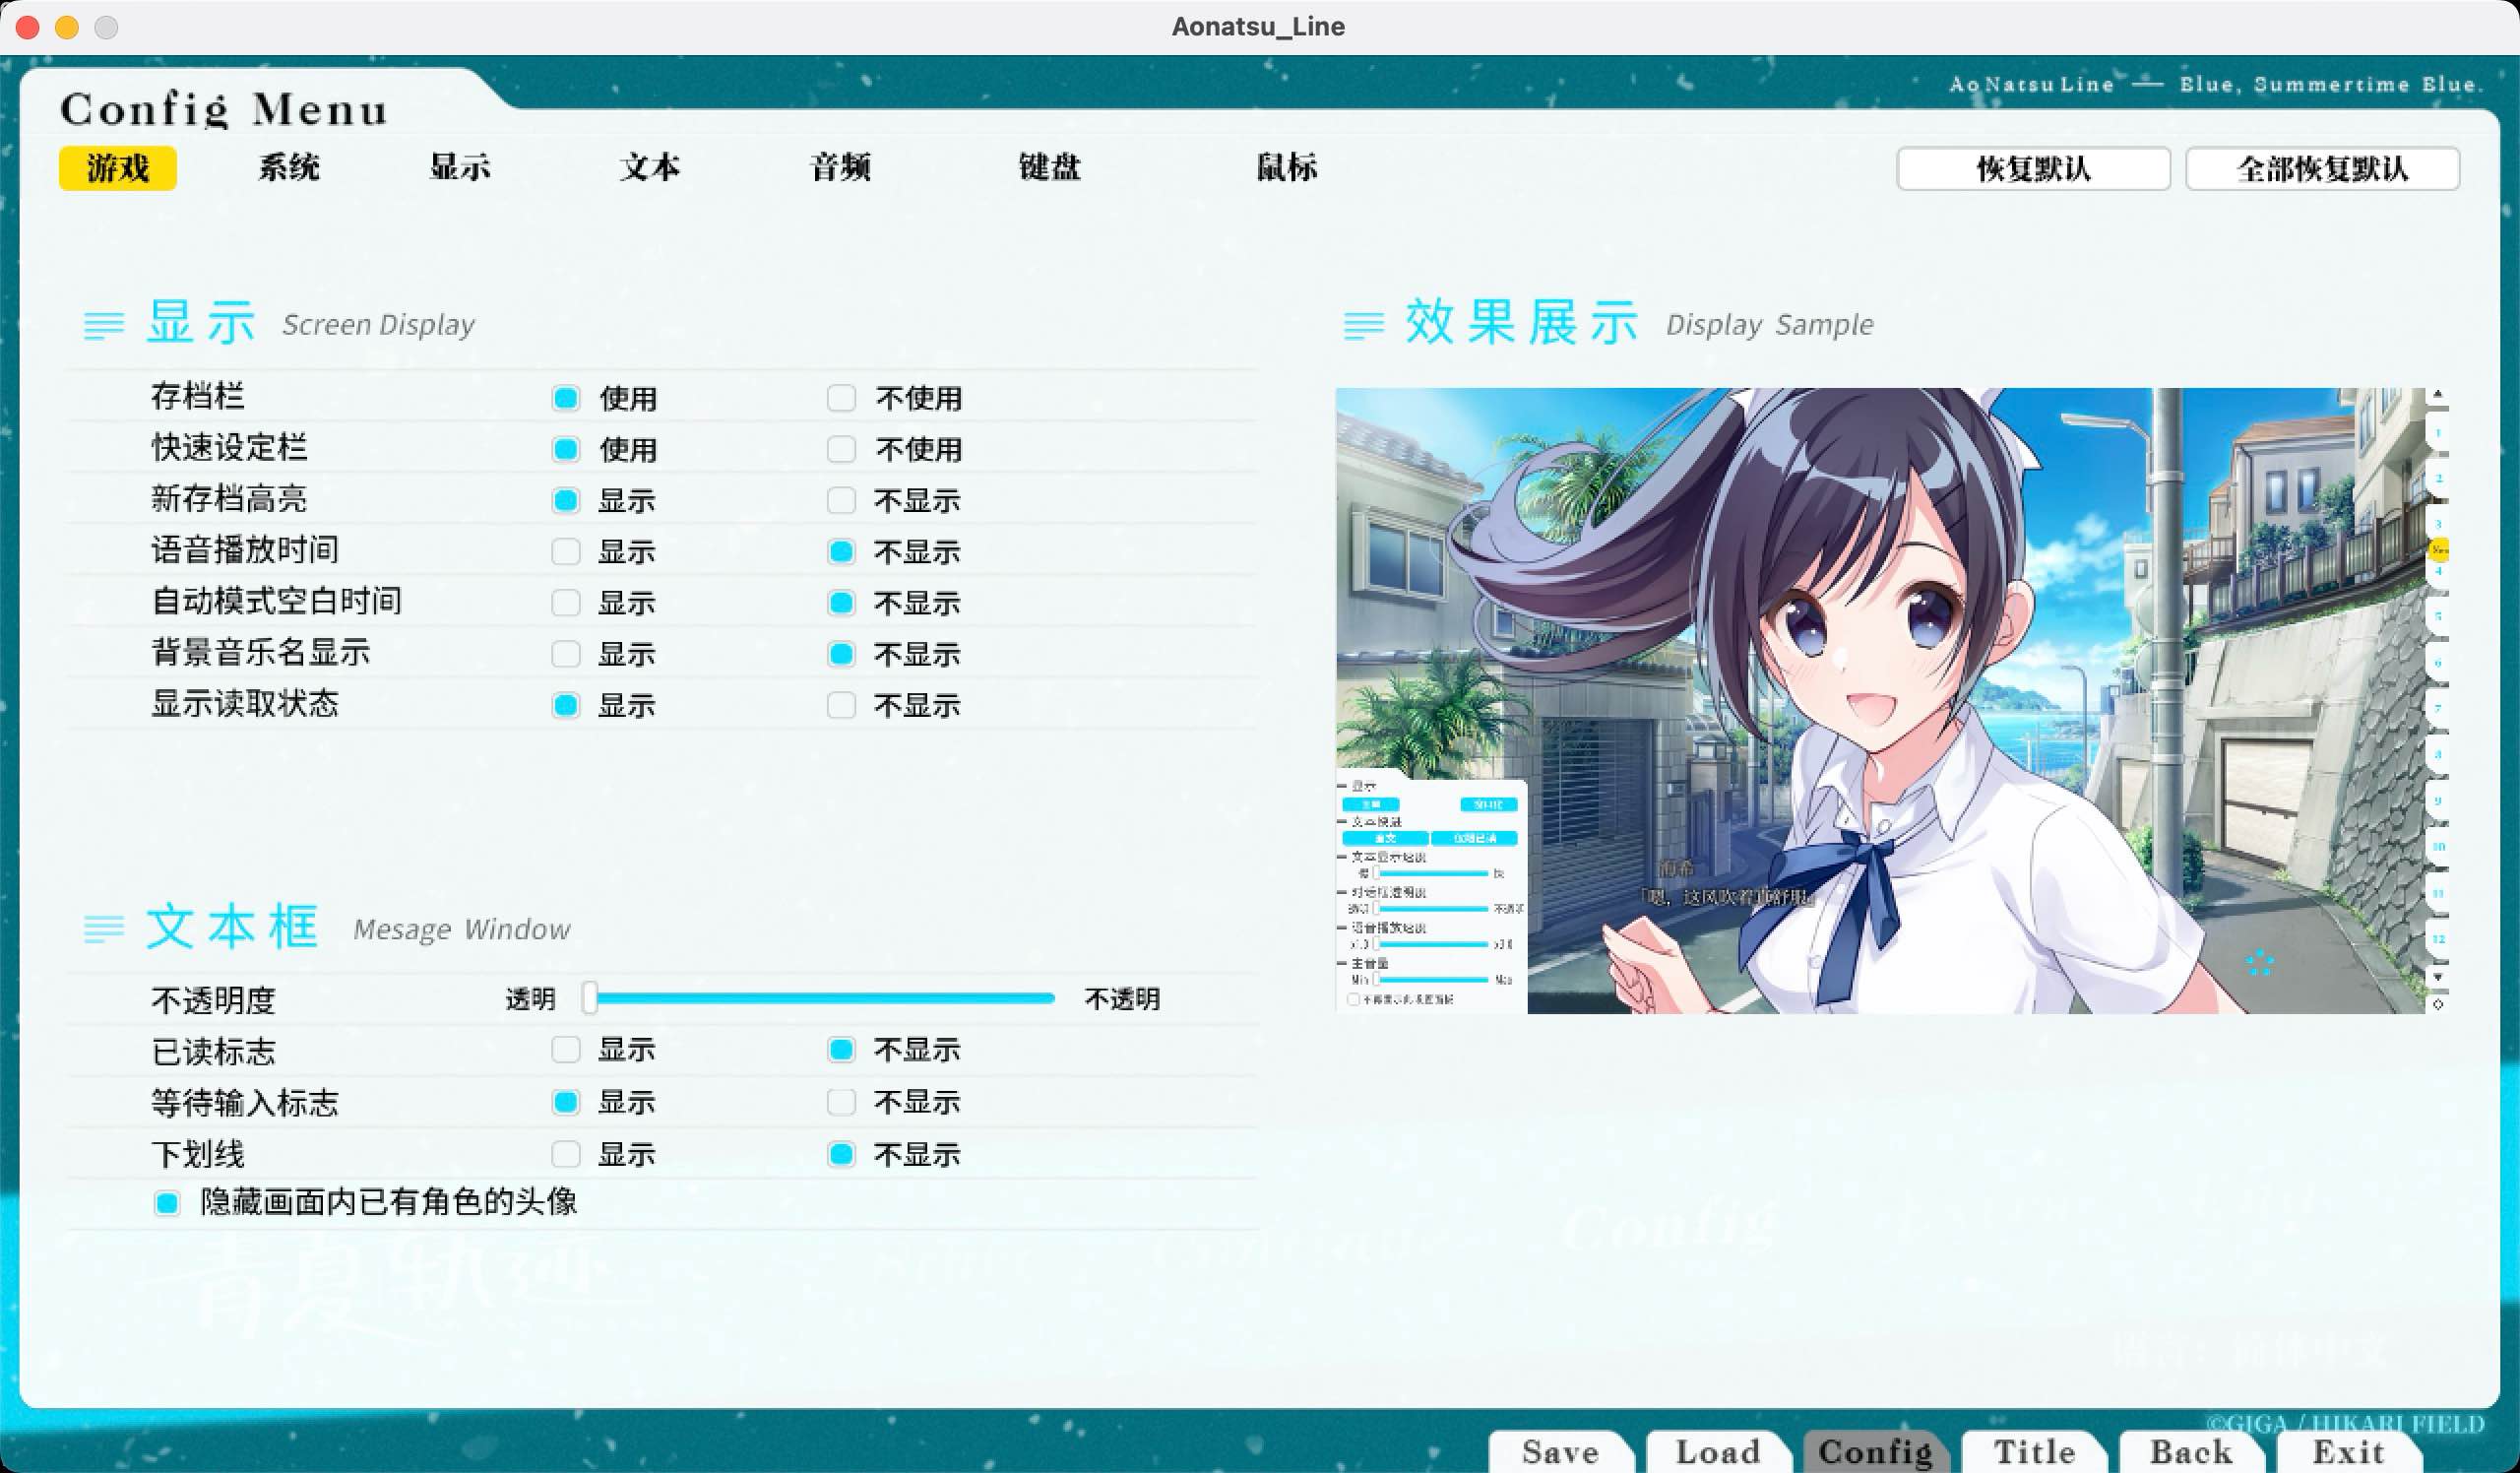Select 显示 for 显示读取状态
2520x1473 pixels.
[566, 705]
